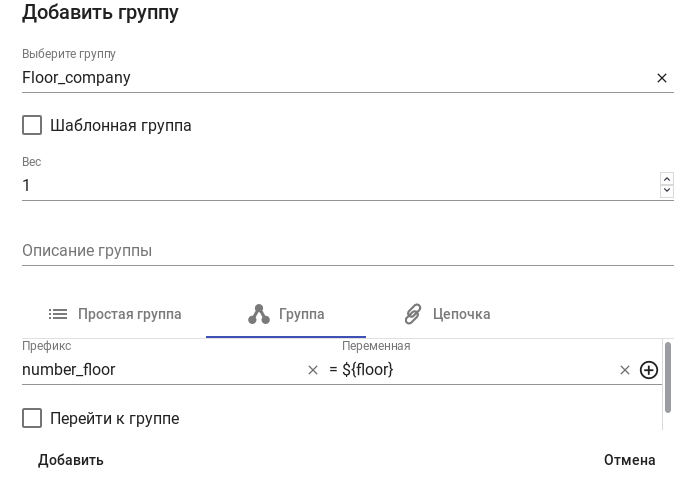Enable the Шаблонная группа checkbox
The width and height of the screenshot is (696, 481).
32,125
